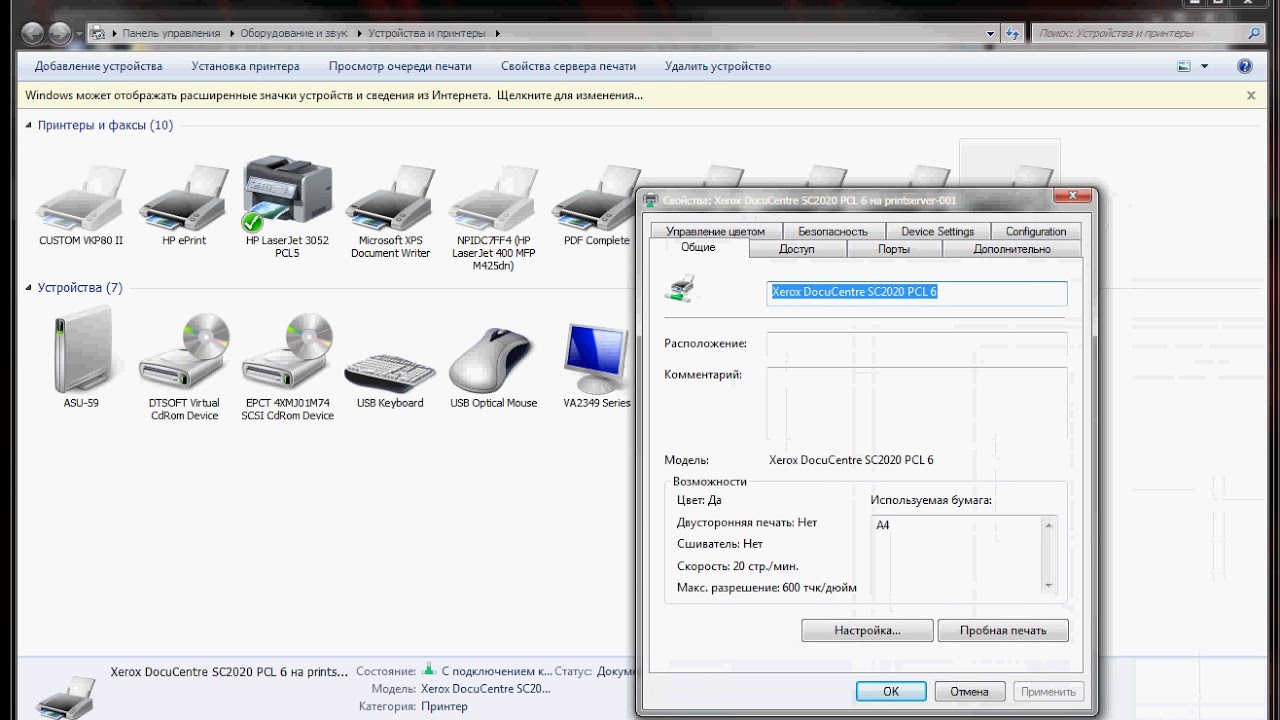Click the search magnifier icon
Screen dimensions: 1280x720
(x=1255, y=33)
